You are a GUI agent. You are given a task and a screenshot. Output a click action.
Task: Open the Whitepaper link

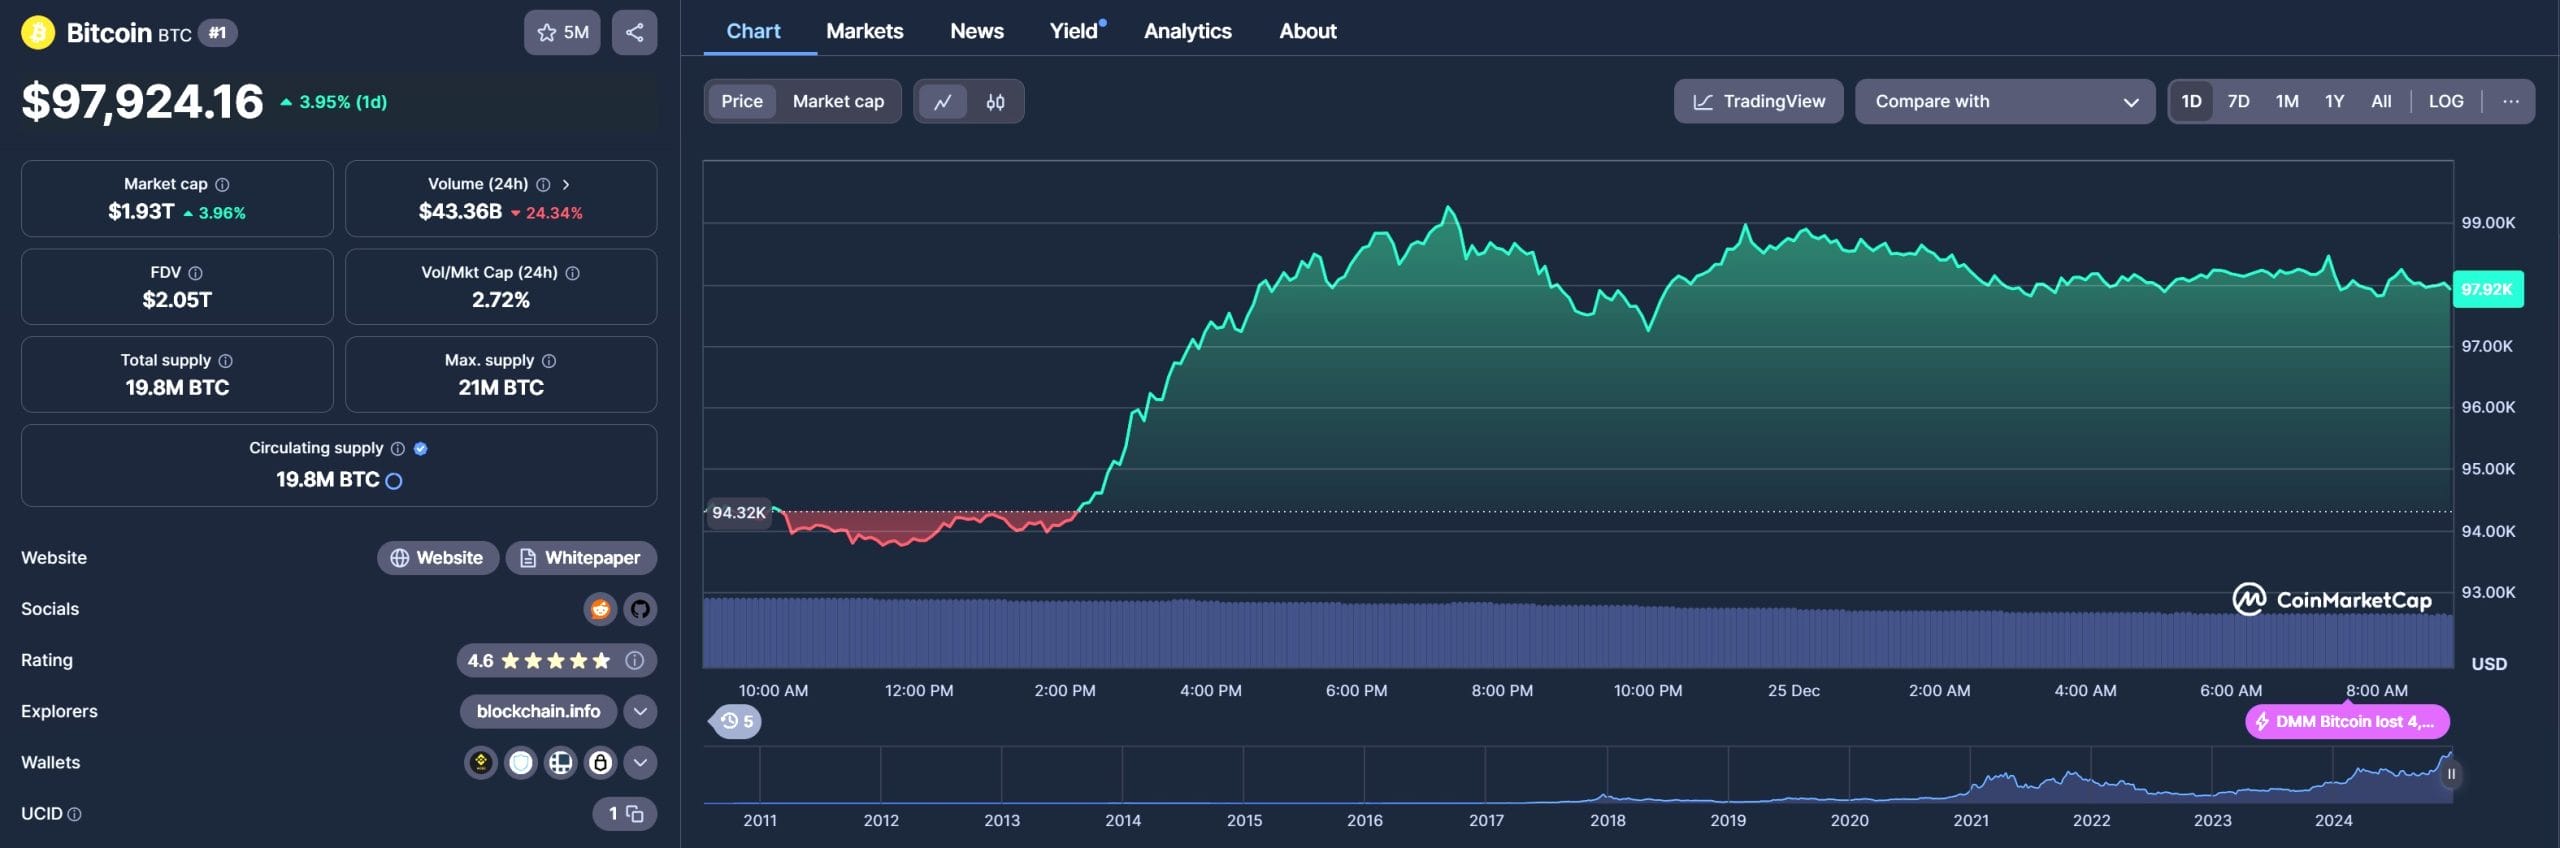point(581,558)
